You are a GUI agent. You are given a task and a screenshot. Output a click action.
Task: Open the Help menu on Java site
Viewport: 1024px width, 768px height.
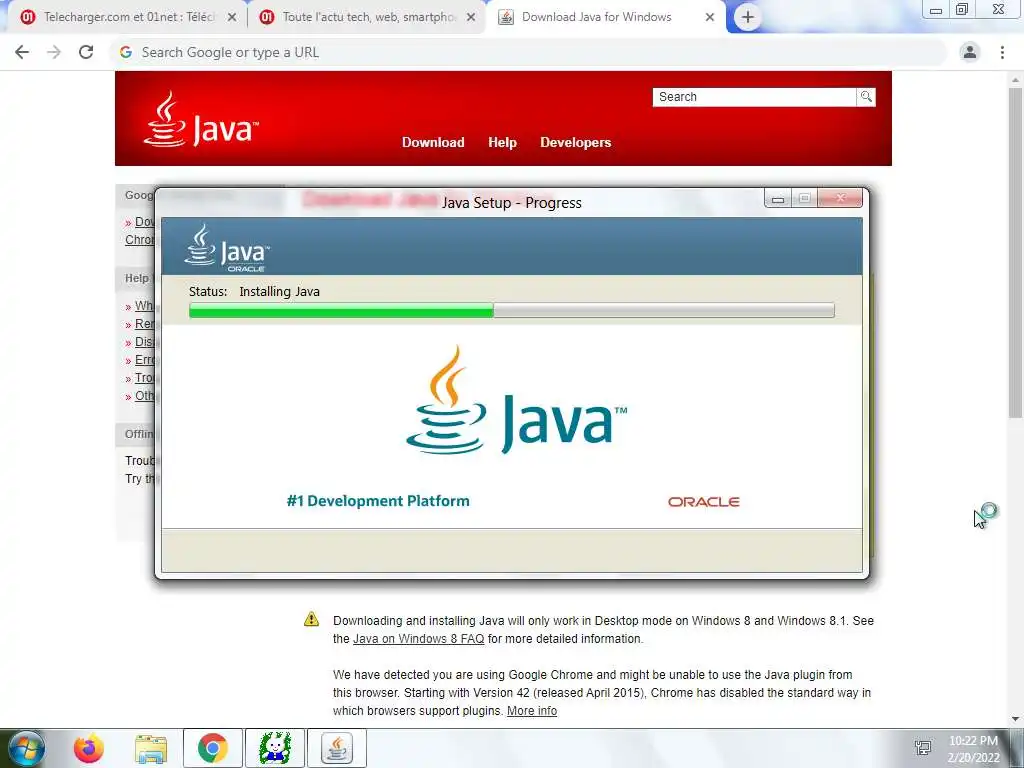[x=502, y=142]
